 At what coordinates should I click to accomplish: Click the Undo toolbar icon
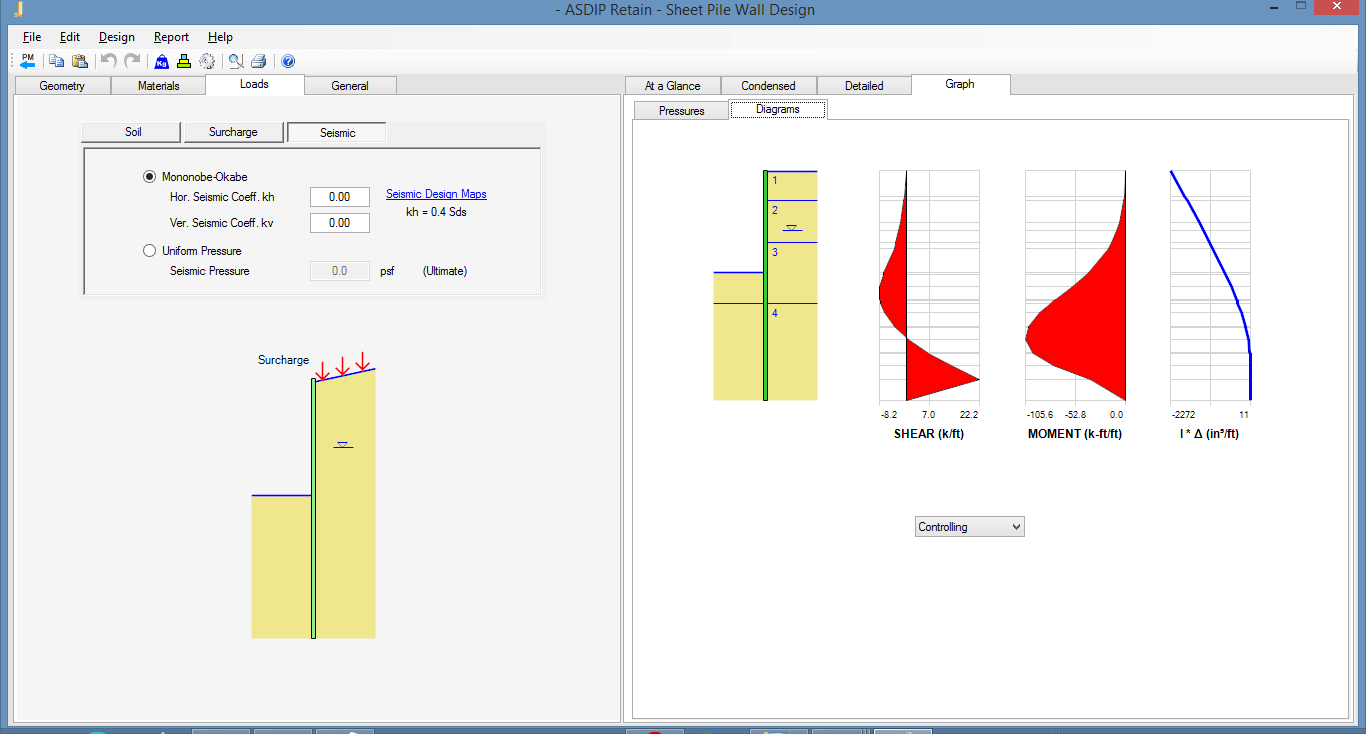[109, 61]
